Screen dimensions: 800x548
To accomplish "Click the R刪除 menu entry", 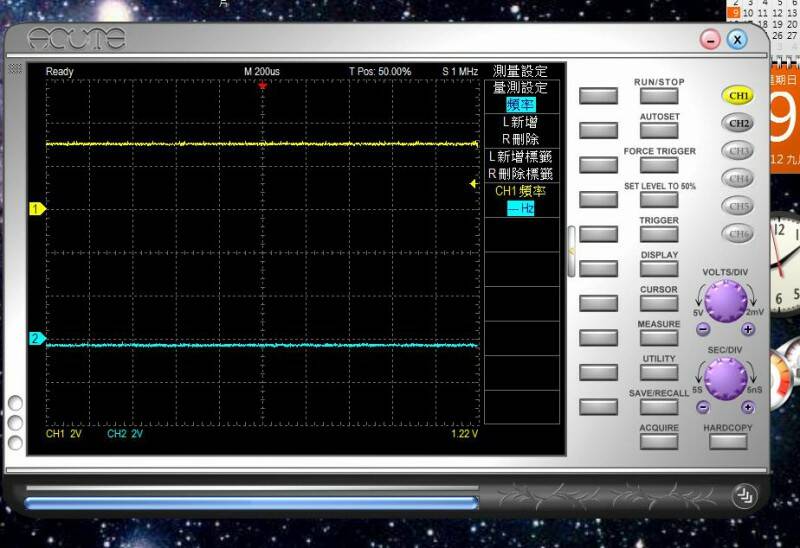I will click(520, 139).
